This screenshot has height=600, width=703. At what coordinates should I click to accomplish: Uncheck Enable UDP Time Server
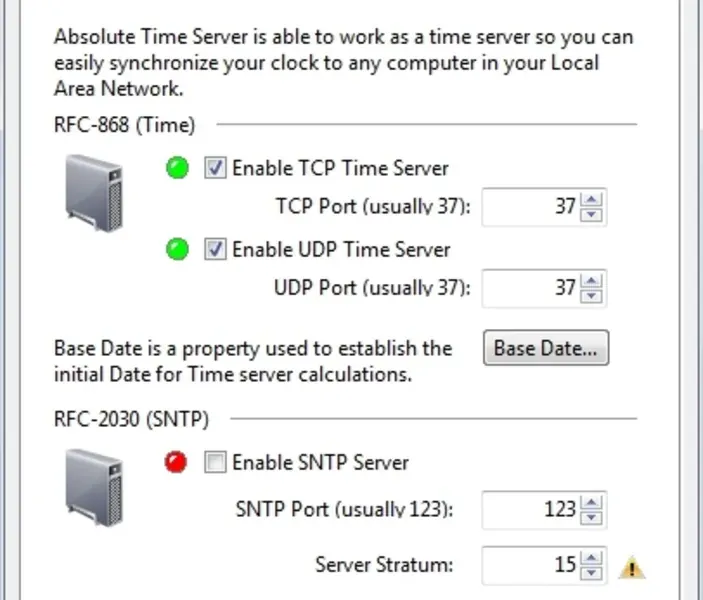click(x=215, y=250)
